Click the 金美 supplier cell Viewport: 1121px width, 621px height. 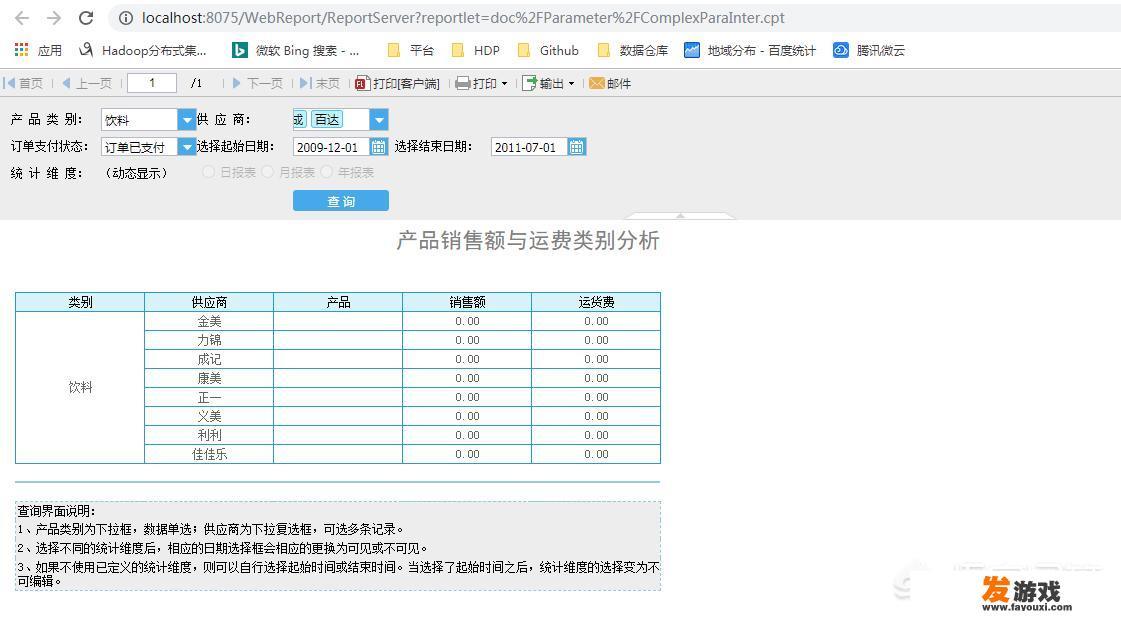(209, 321)
